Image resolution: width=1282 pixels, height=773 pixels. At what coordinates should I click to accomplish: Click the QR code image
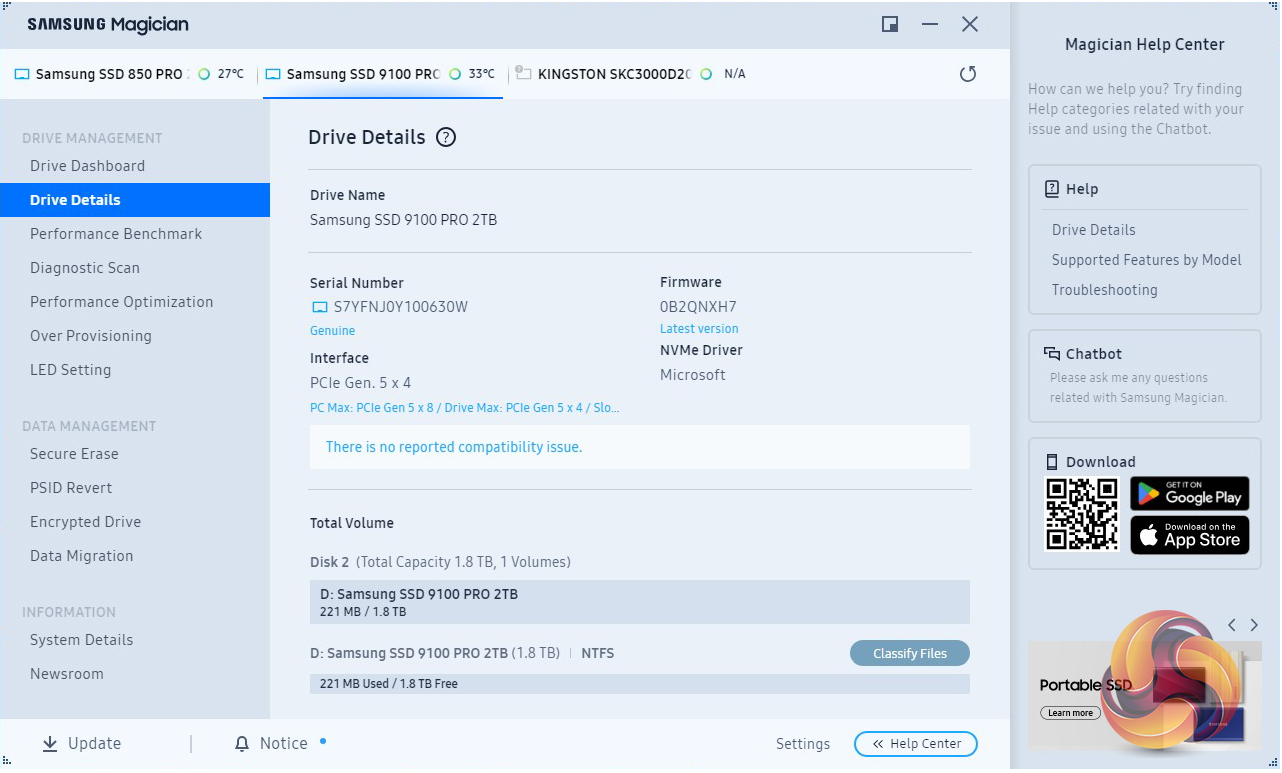1081,514
